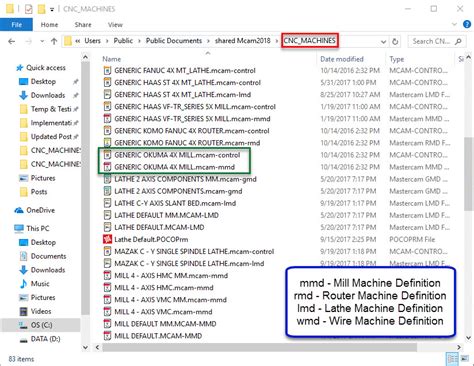
Task: Open the Posts folder in sidebar
Action: [x=39, y=192]
